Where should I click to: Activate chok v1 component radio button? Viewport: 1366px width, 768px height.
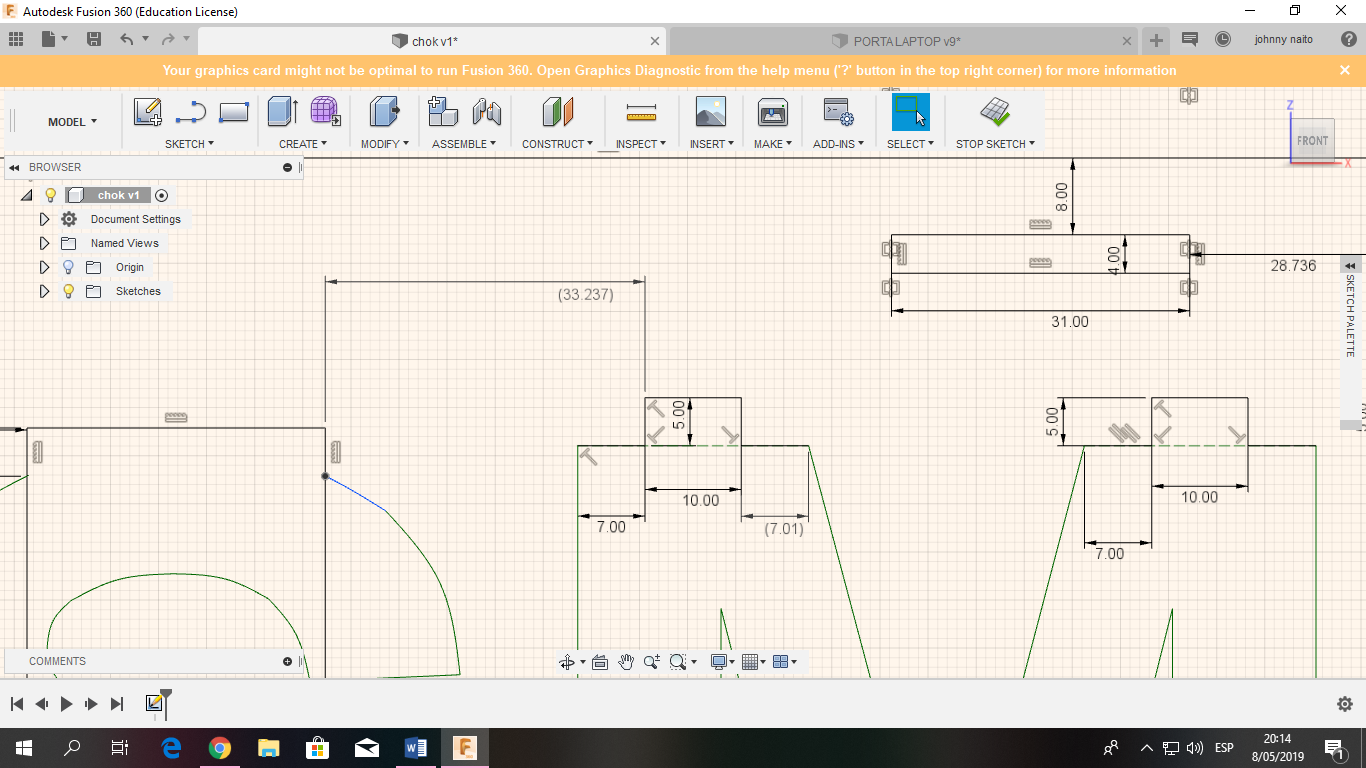161,196
